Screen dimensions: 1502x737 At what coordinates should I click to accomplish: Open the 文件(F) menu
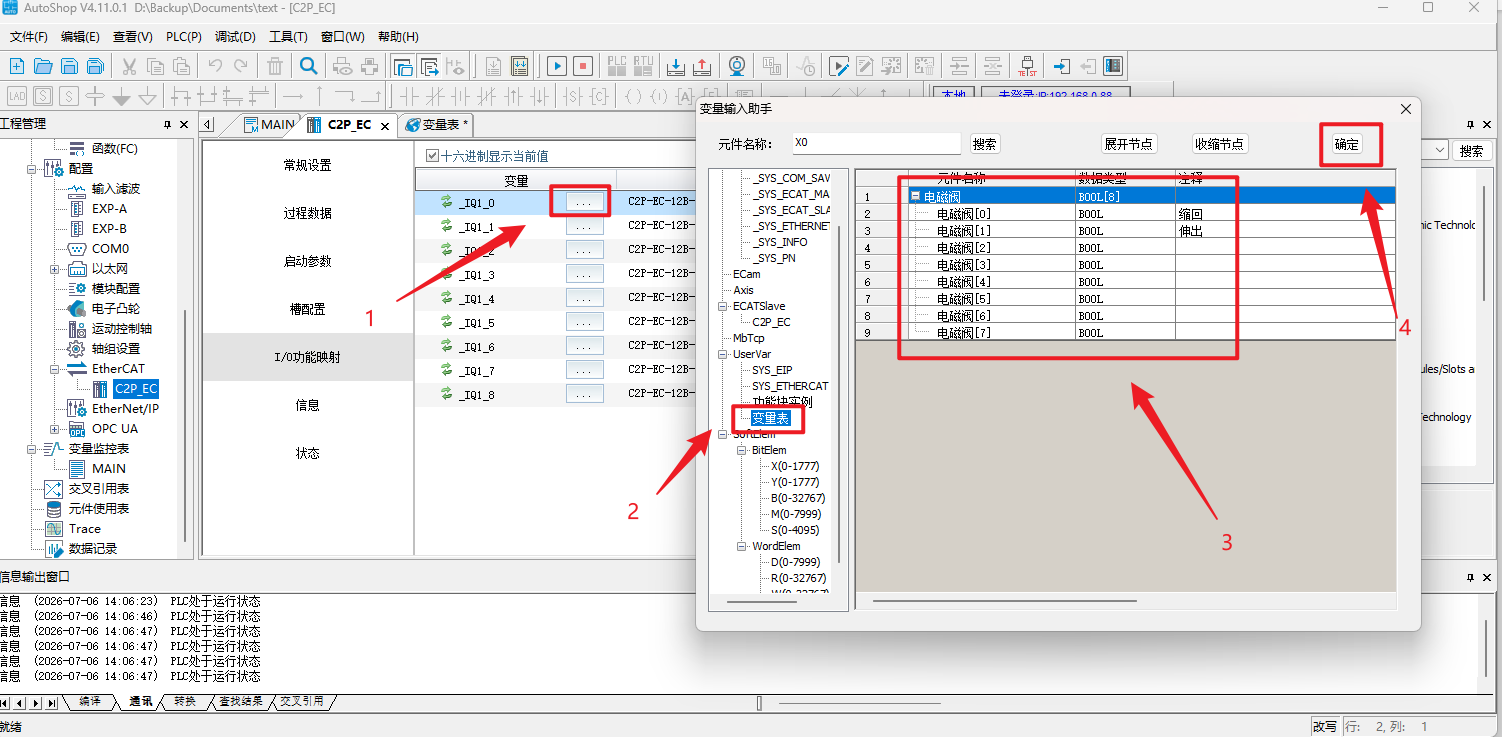pyautogui.click(x=29, y=37)
